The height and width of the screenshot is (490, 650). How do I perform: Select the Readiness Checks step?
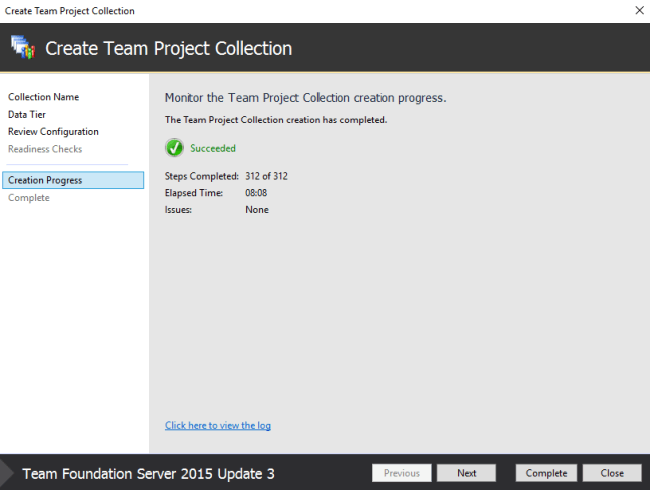45,149
